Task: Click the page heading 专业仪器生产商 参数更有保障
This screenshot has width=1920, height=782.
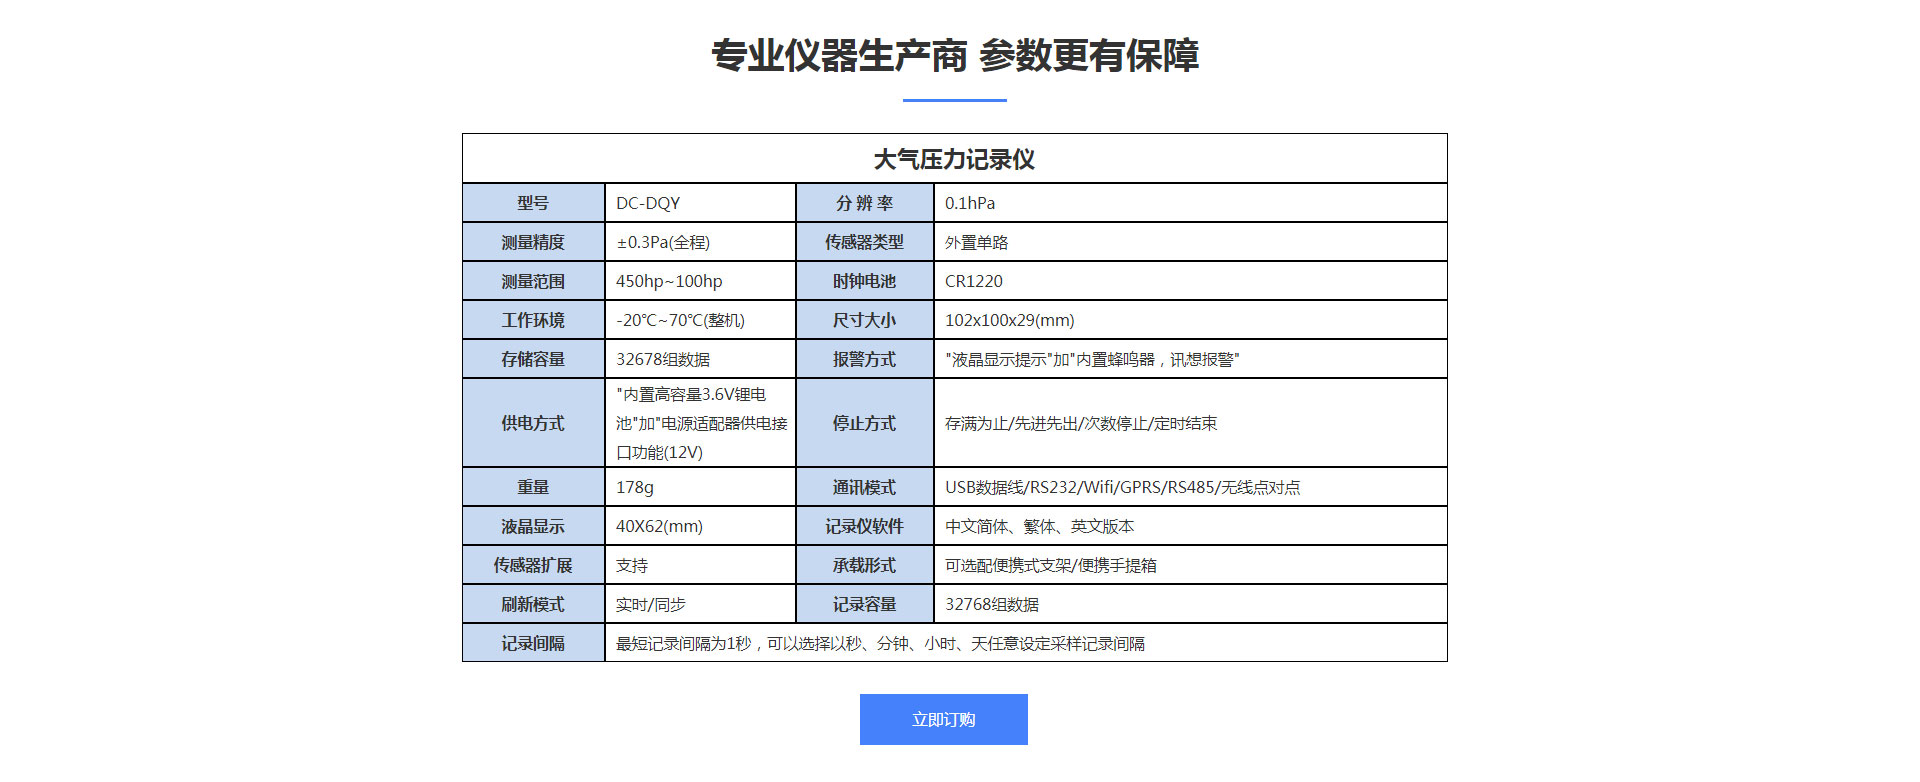Action: coord(954,56)
